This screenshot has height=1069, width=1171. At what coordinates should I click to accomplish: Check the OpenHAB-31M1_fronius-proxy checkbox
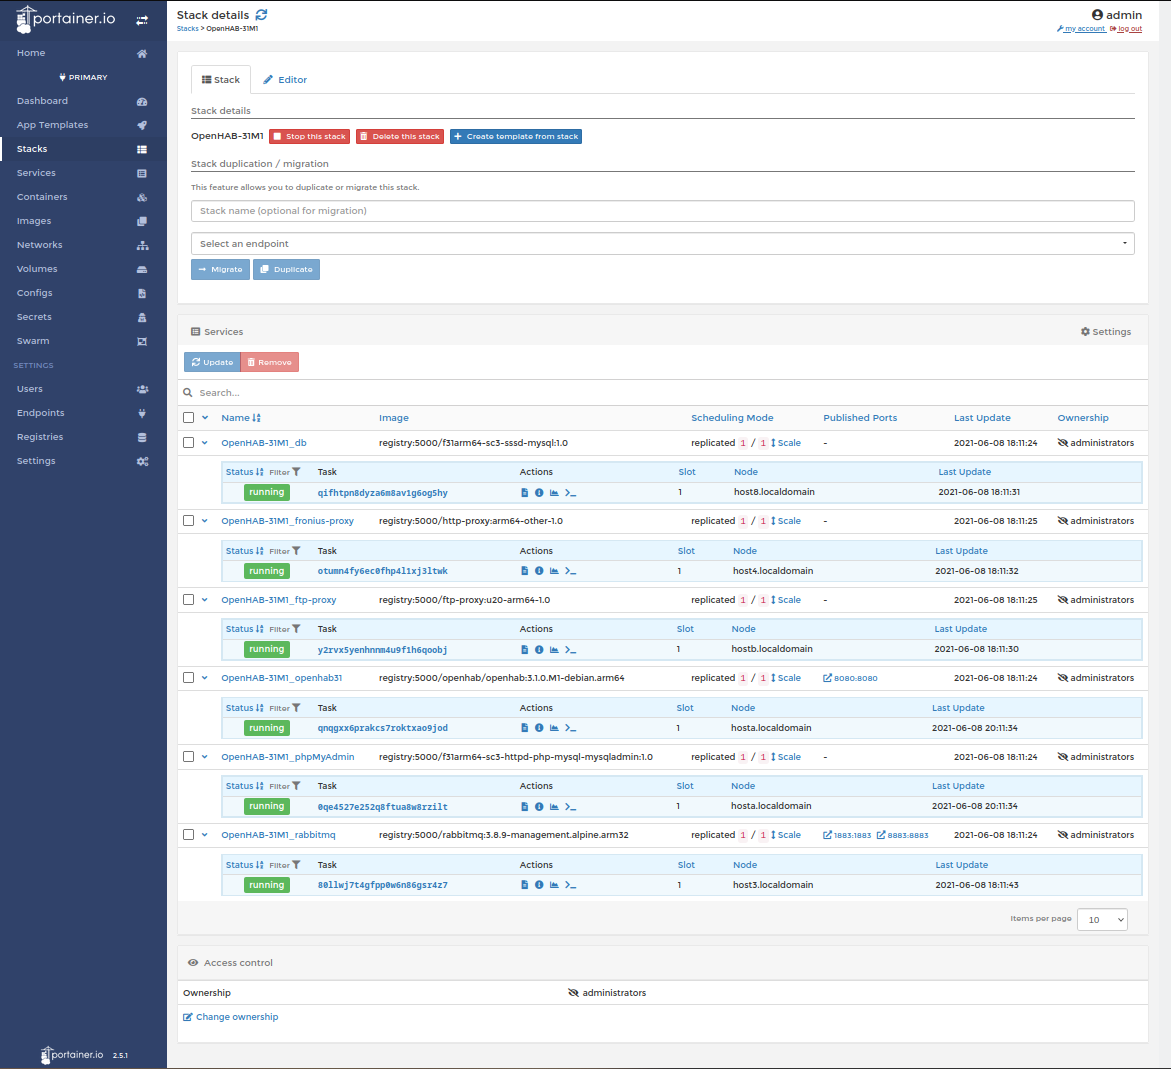pos(188,521)
